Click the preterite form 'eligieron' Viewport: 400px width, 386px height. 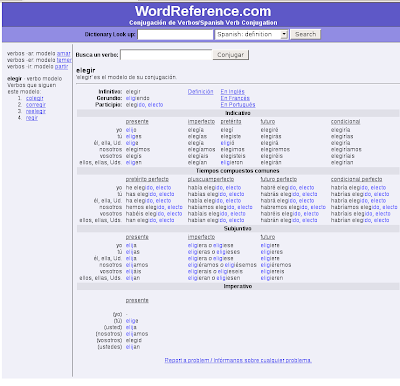click(x=232, y=162)
